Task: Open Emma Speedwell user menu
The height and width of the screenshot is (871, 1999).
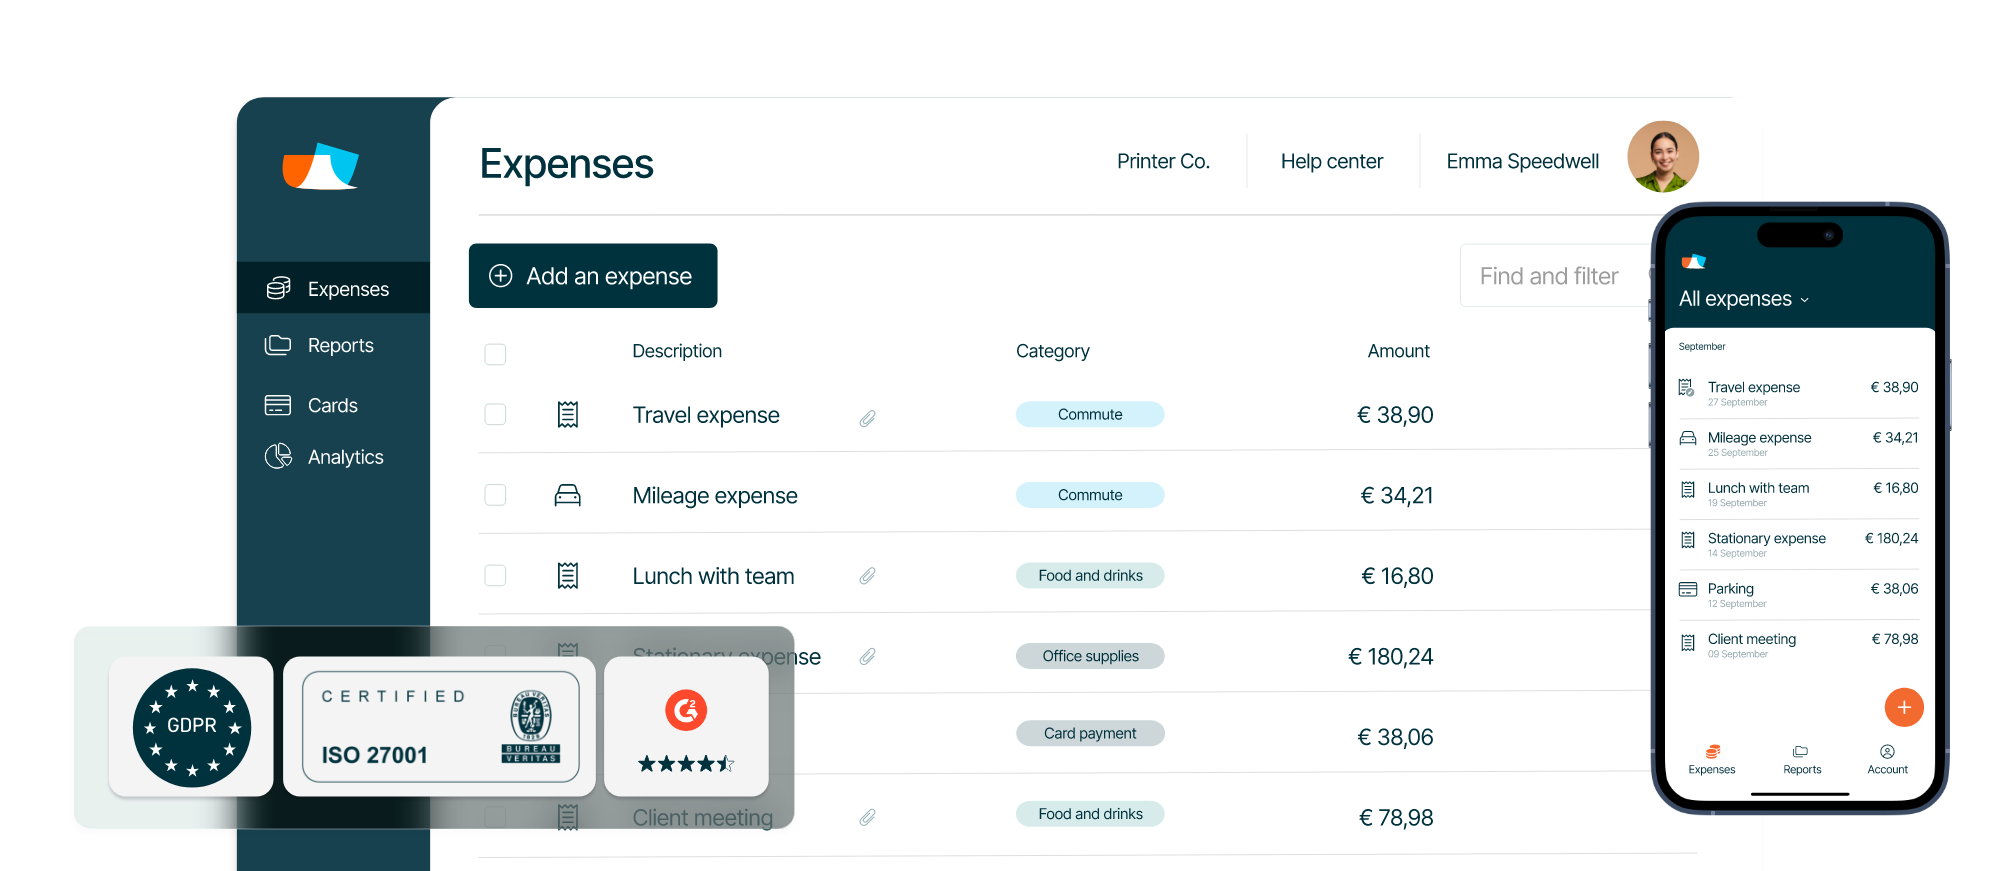Action: coord(1522,161)
